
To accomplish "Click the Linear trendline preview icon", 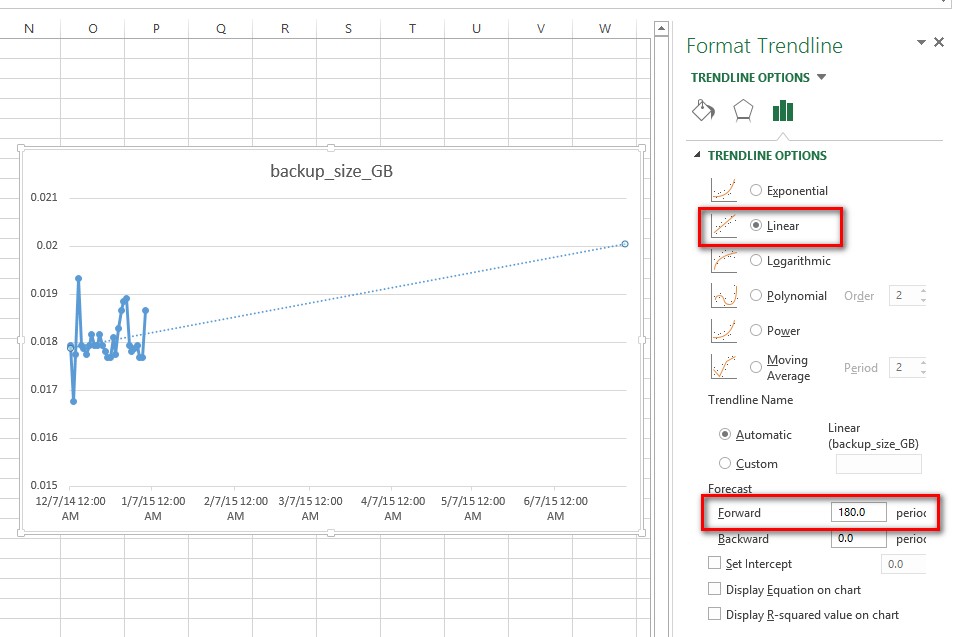I will point(724,225).
